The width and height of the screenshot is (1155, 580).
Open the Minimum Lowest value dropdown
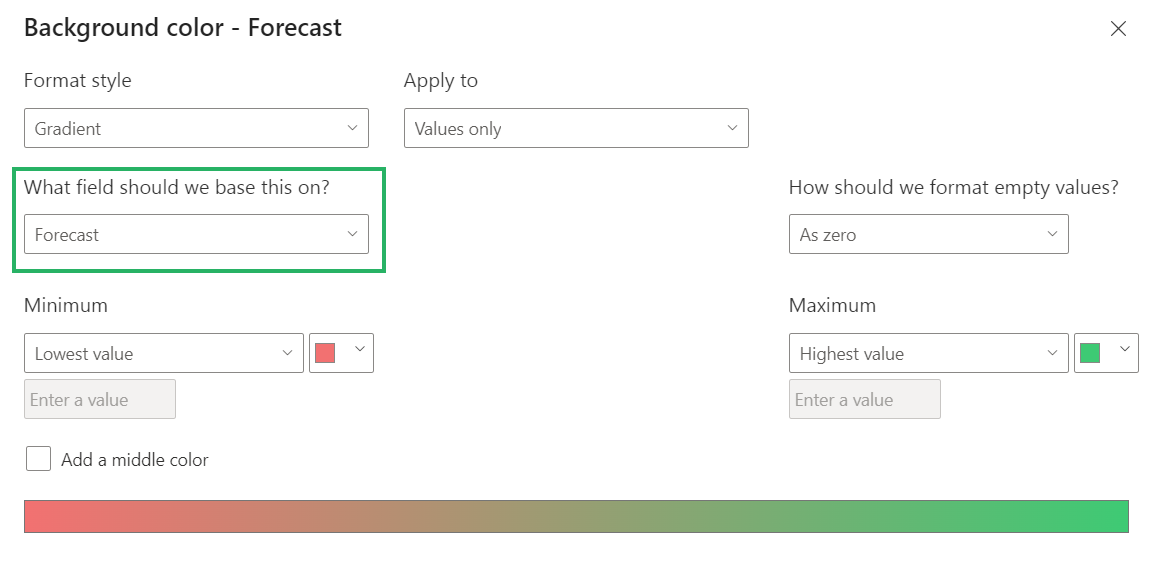[164, 353]
